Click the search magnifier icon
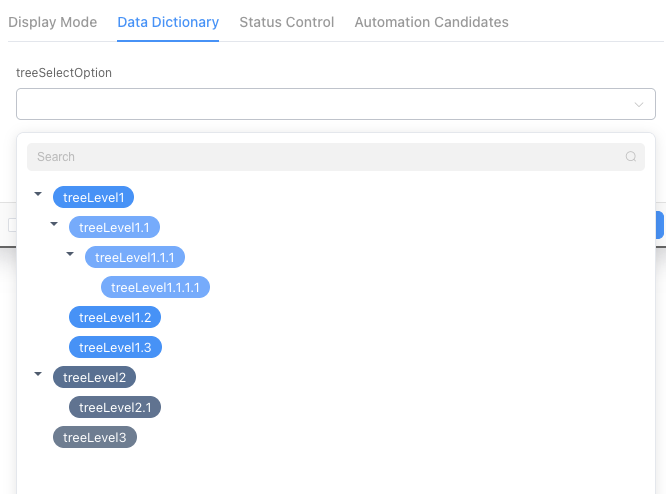The height and width of the screenshot is (494, 666). (x=630, y=157)
